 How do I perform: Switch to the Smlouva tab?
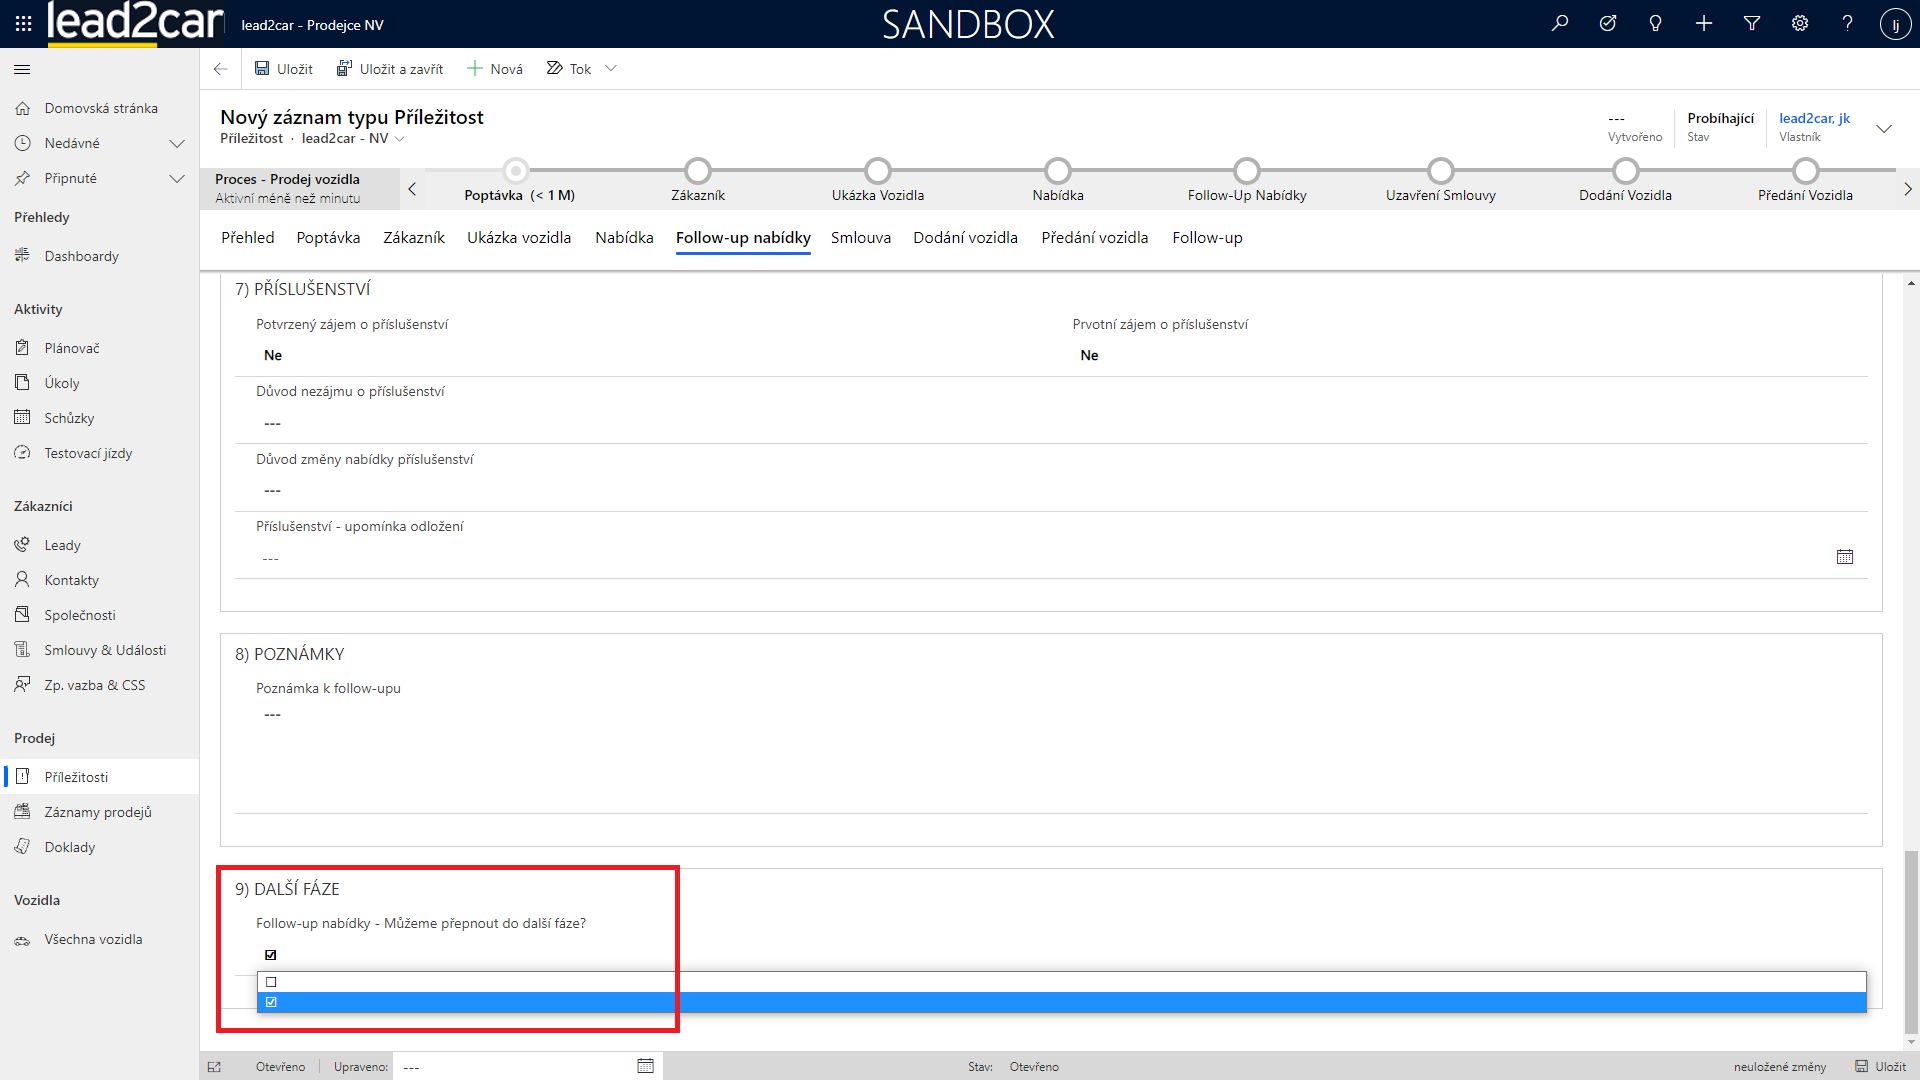[860, 238]
